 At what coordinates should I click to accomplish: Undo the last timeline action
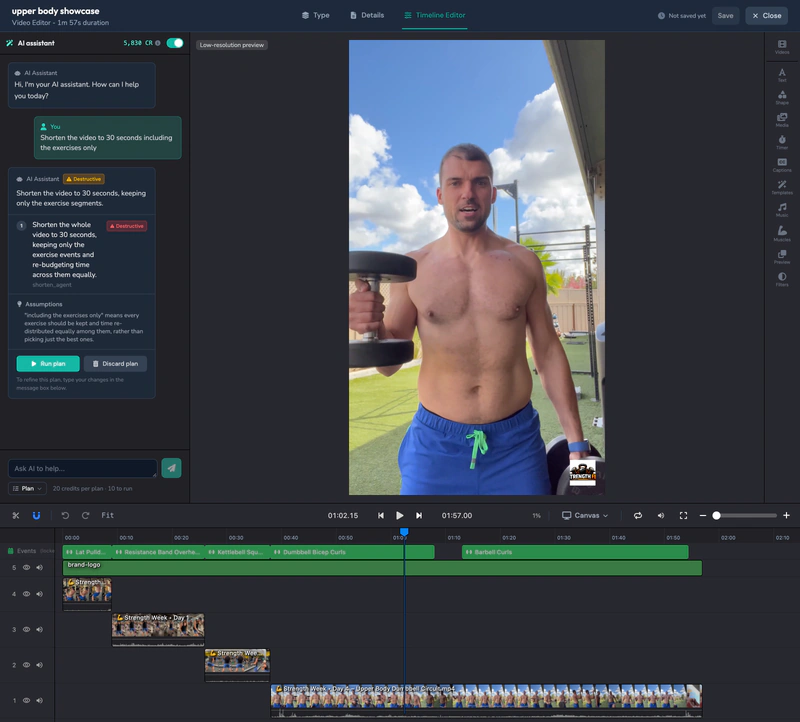click(65, 515)
